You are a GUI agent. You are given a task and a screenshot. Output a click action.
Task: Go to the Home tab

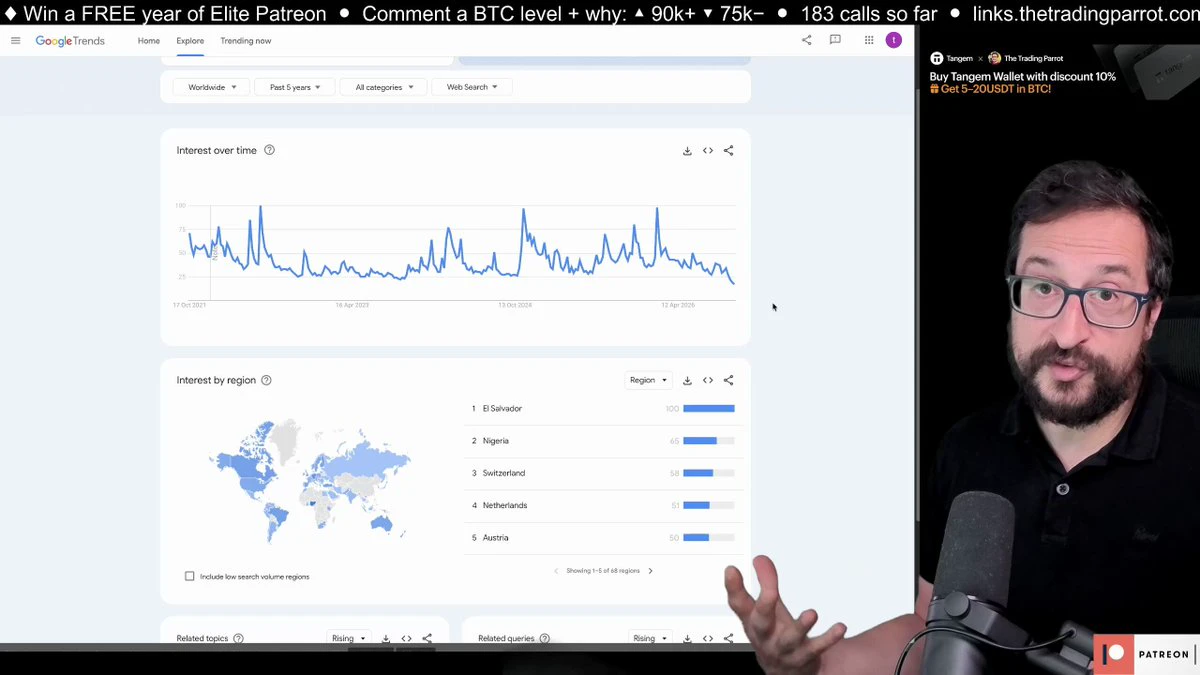149,41
